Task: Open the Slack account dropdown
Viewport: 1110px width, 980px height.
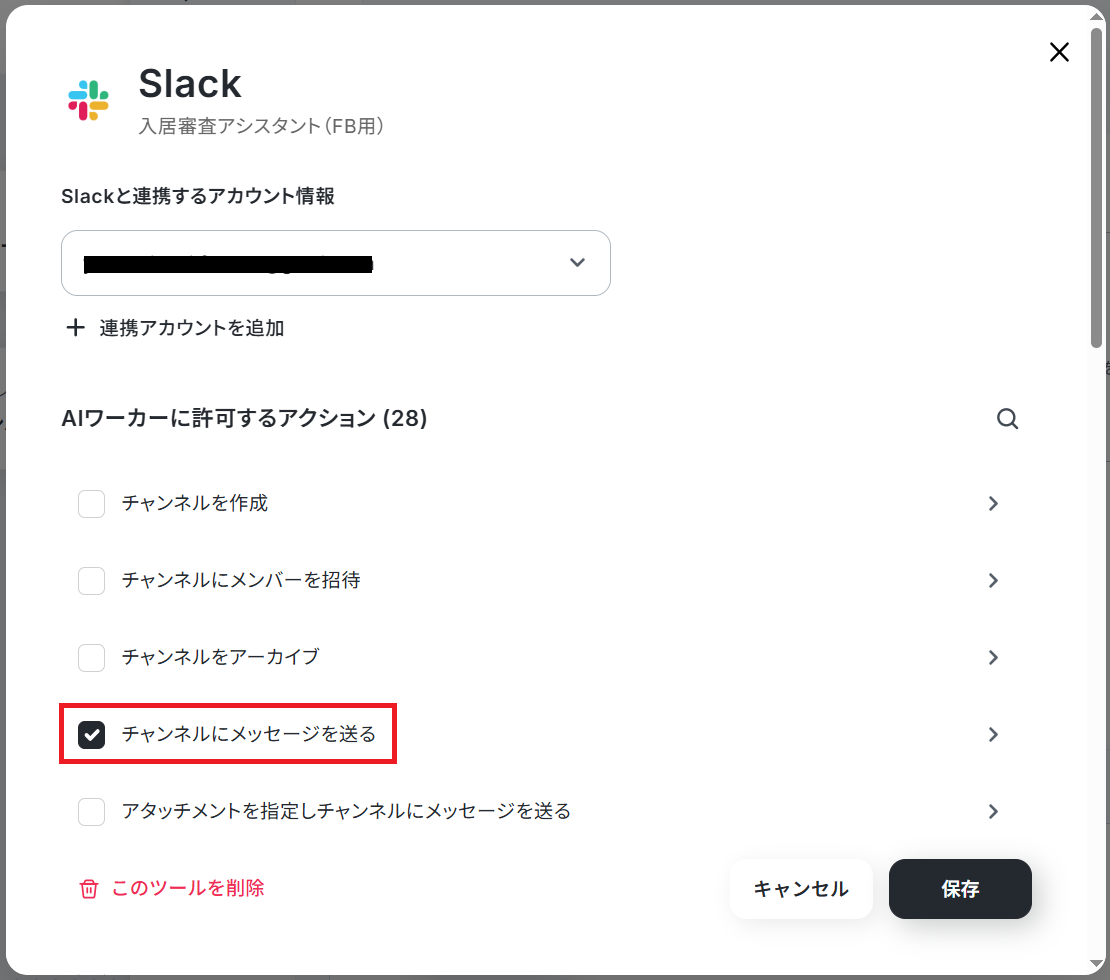Action: coord(336,263)
